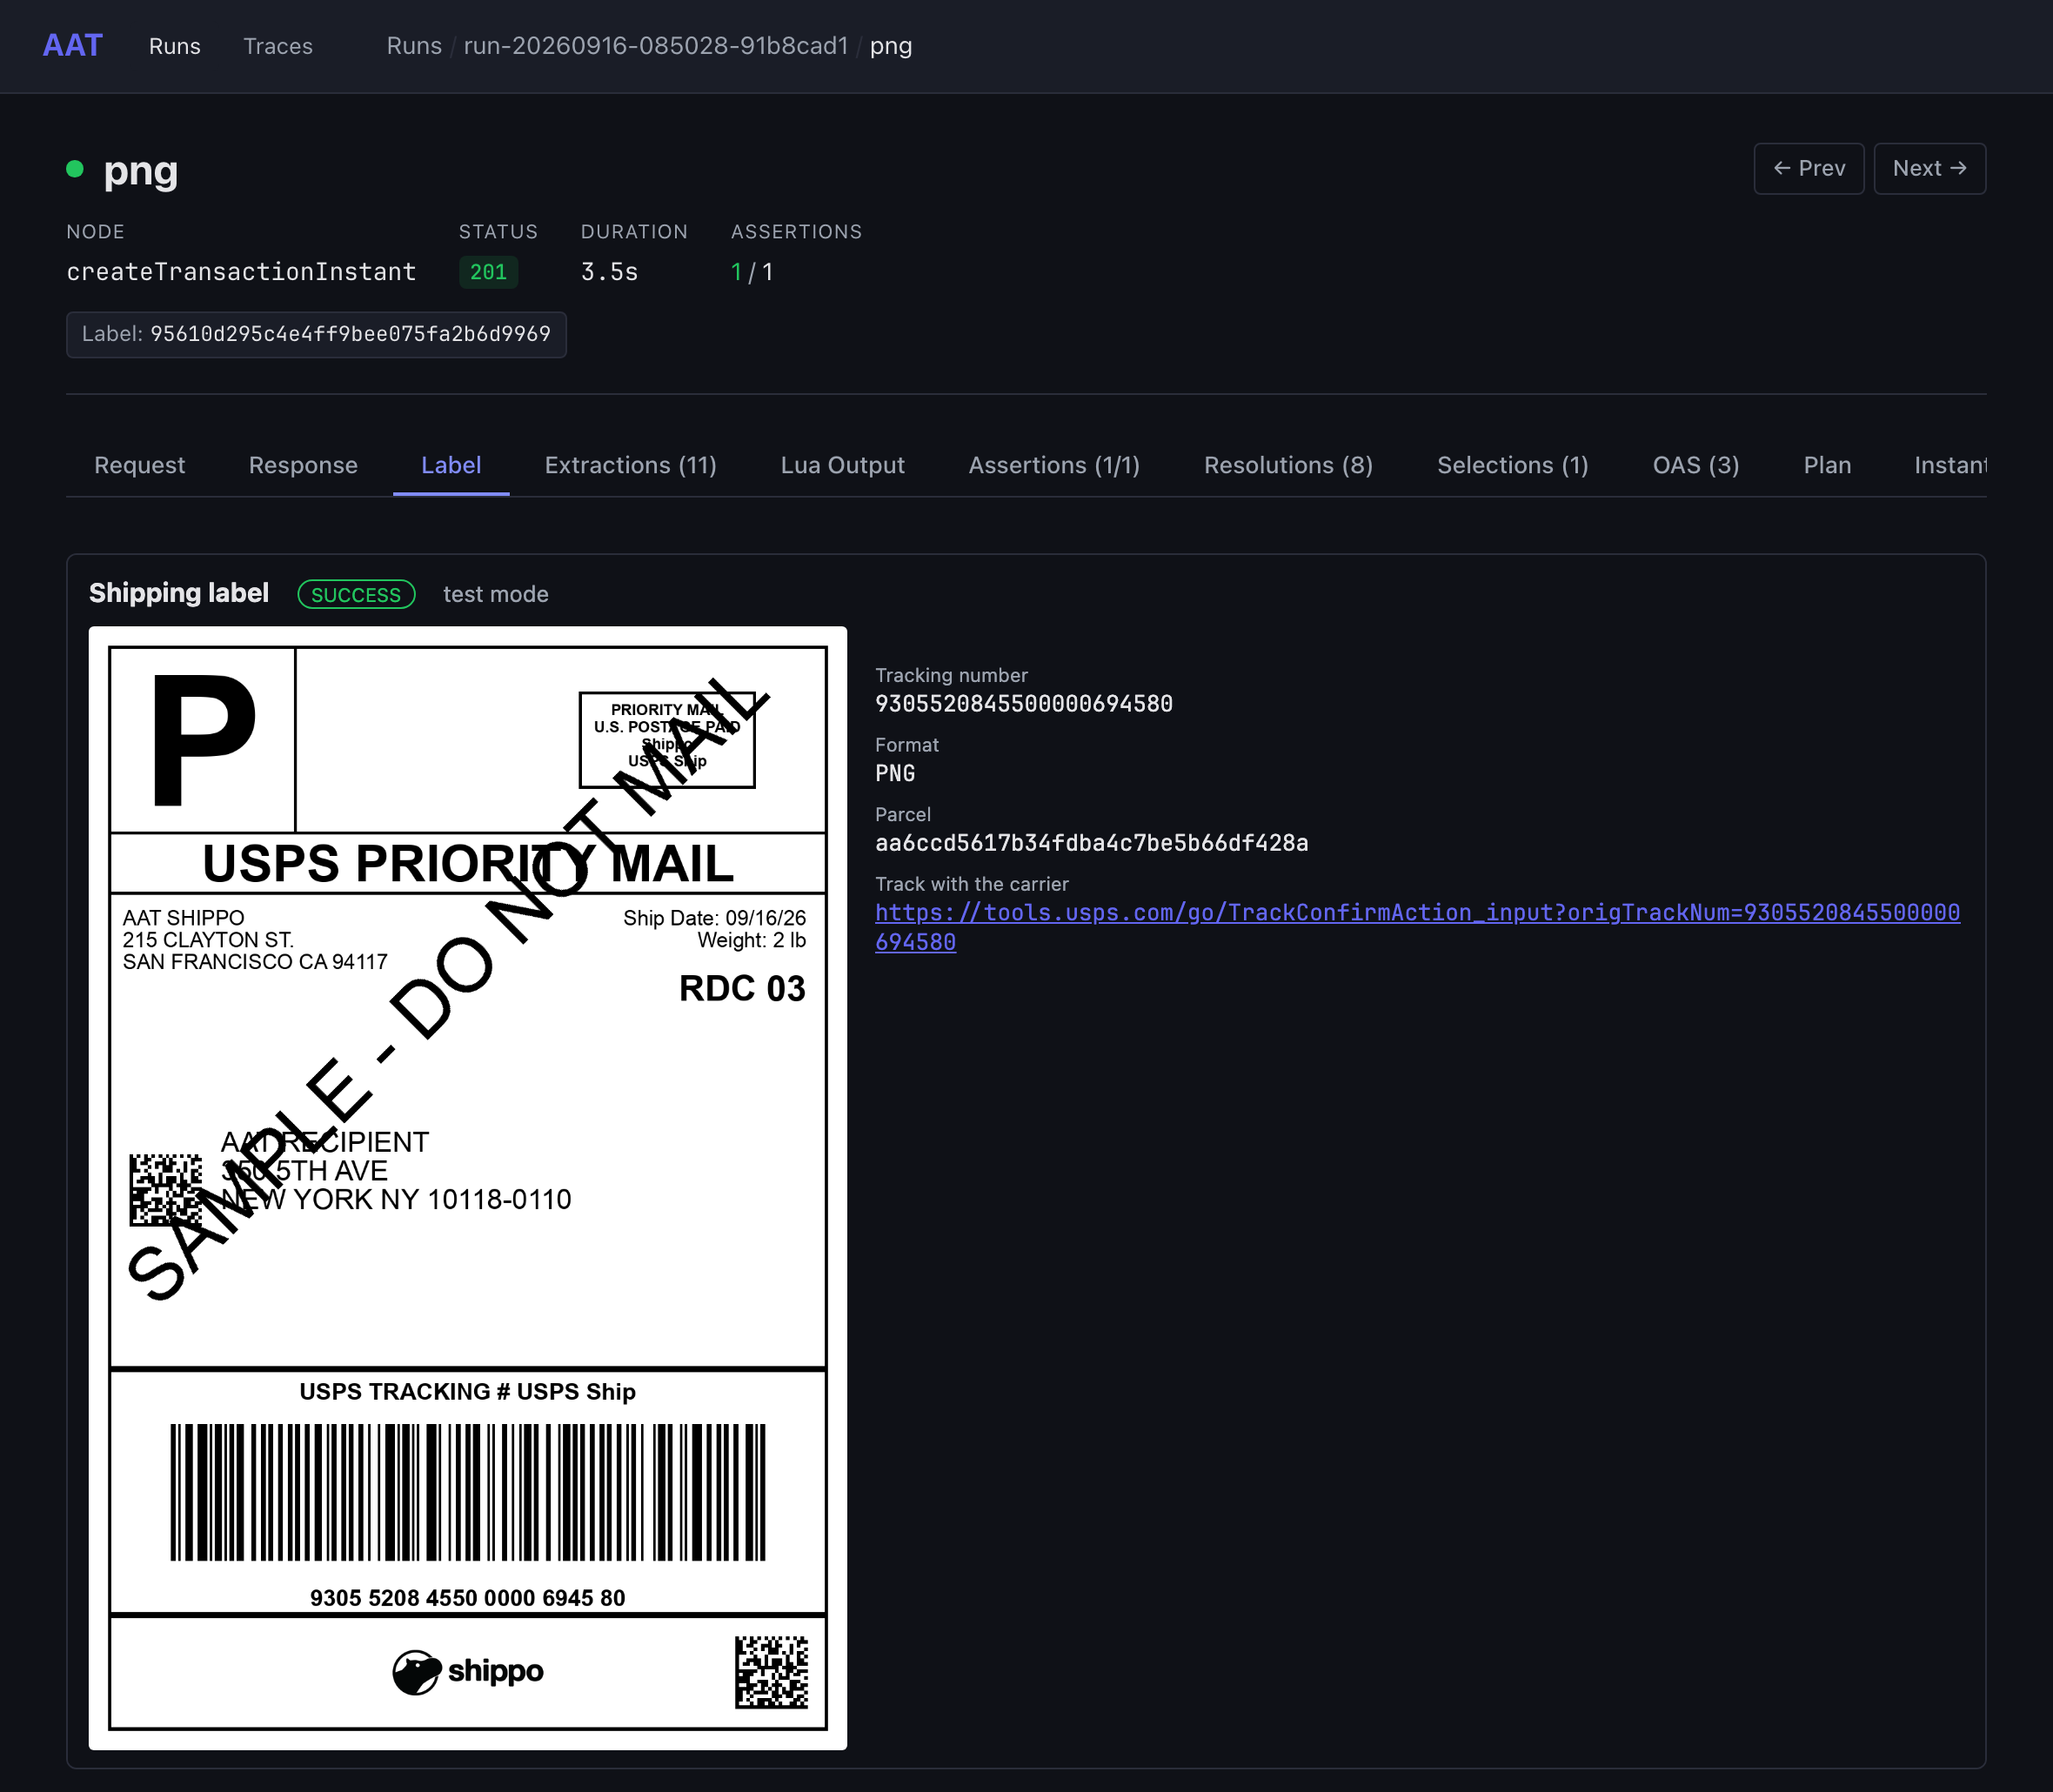Viewport: 2053px width, 1792px height.
Task: Click the Next button
Action: coord(1929,168)
